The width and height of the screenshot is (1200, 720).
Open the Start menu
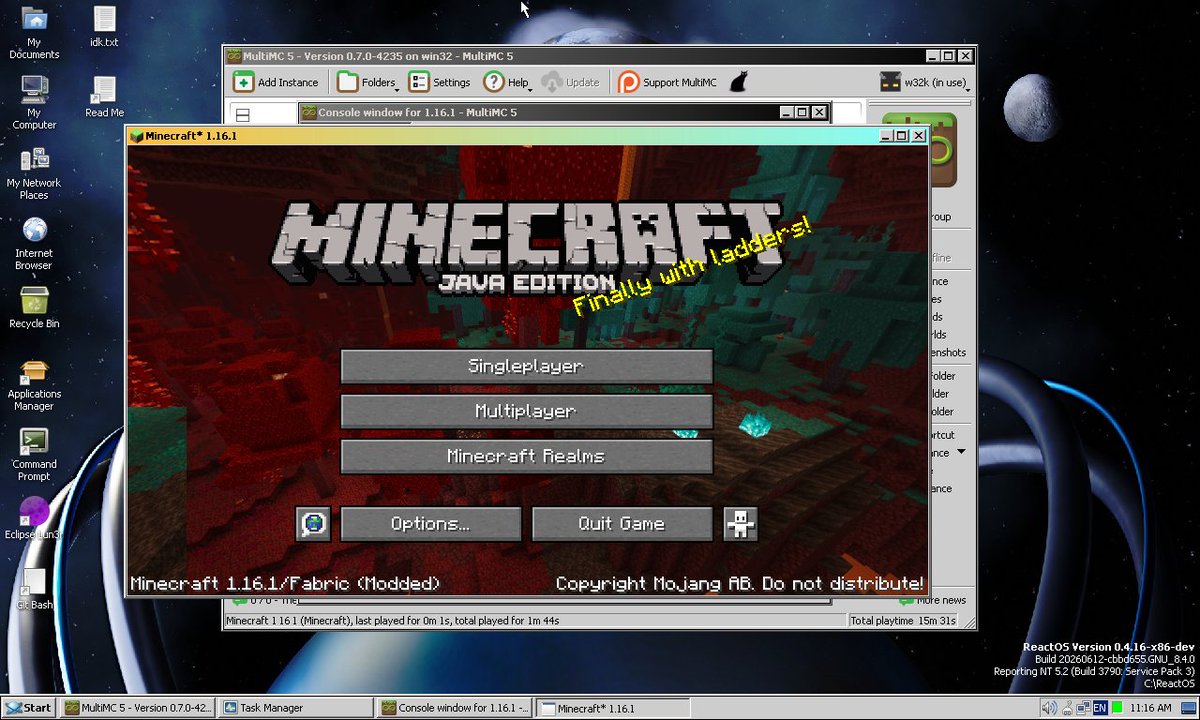(x=27, y=708)
